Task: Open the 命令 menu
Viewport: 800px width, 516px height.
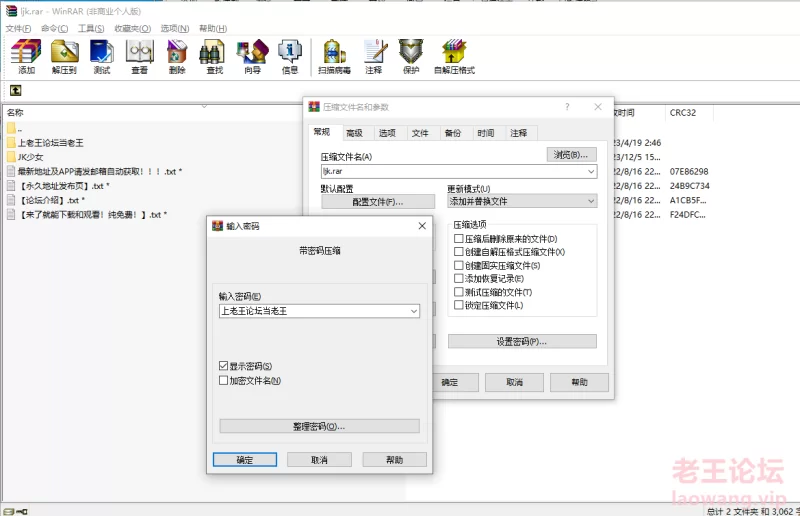Action: pos(55,28)
